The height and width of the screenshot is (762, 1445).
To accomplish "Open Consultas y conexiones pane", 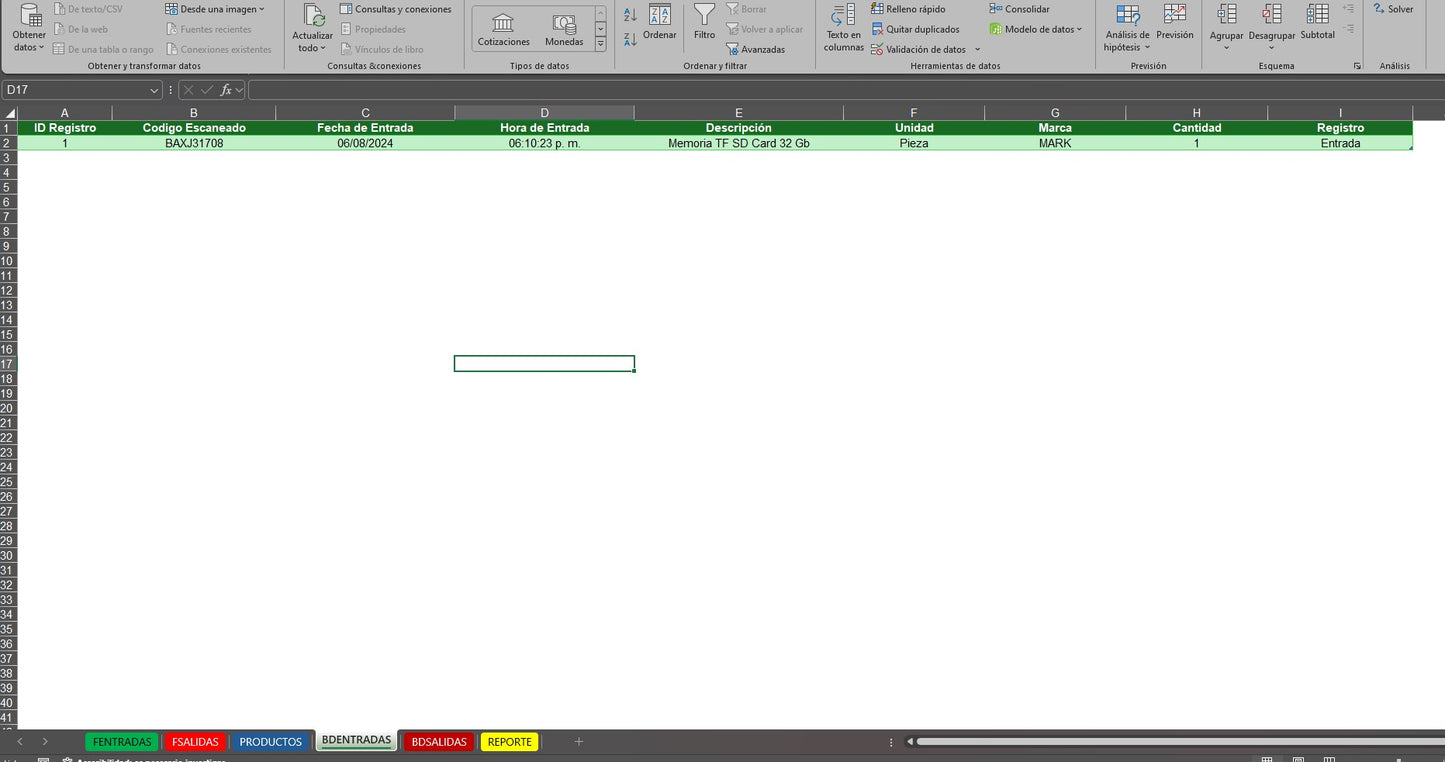I will coord(396,9).
